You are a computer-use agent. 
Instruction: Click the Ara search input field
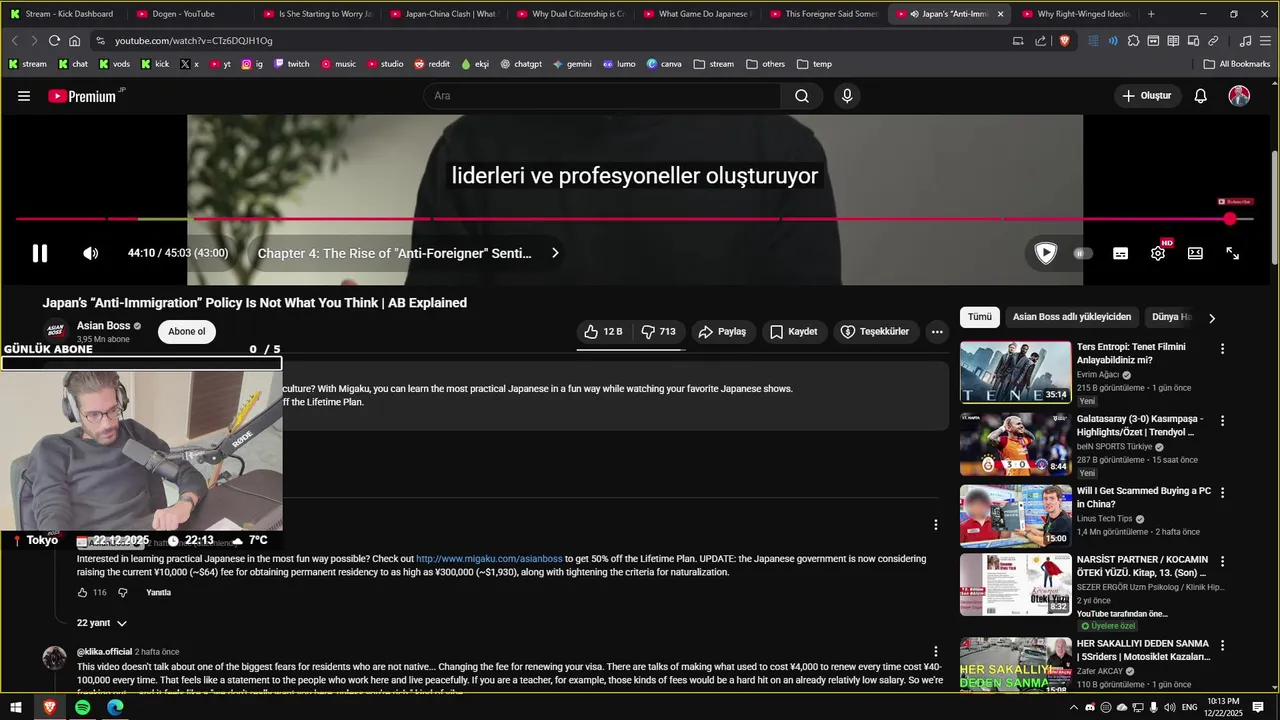(603, 96)
